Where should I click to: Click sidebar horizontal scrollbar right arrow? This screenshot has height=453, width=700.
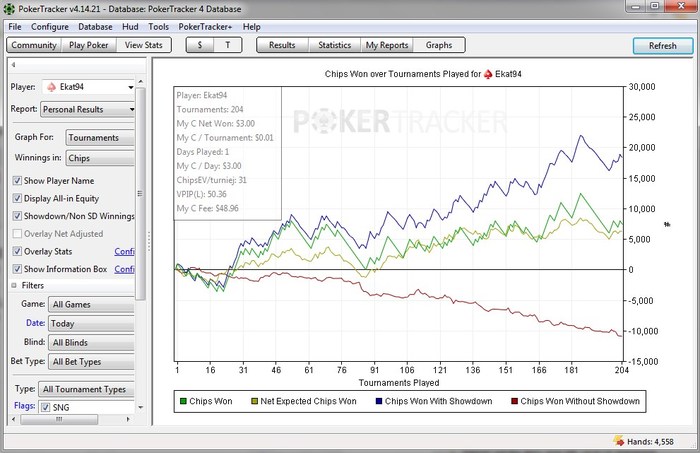[x=128, y=420]
